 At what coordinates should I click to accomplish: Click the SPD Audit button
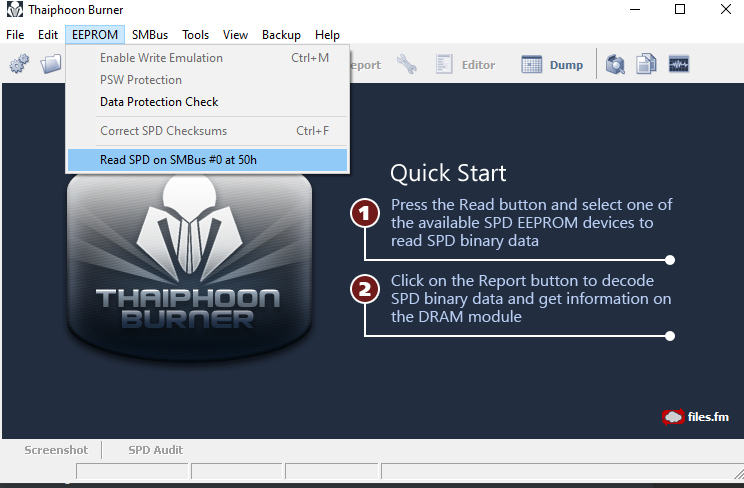click(155, 450)
